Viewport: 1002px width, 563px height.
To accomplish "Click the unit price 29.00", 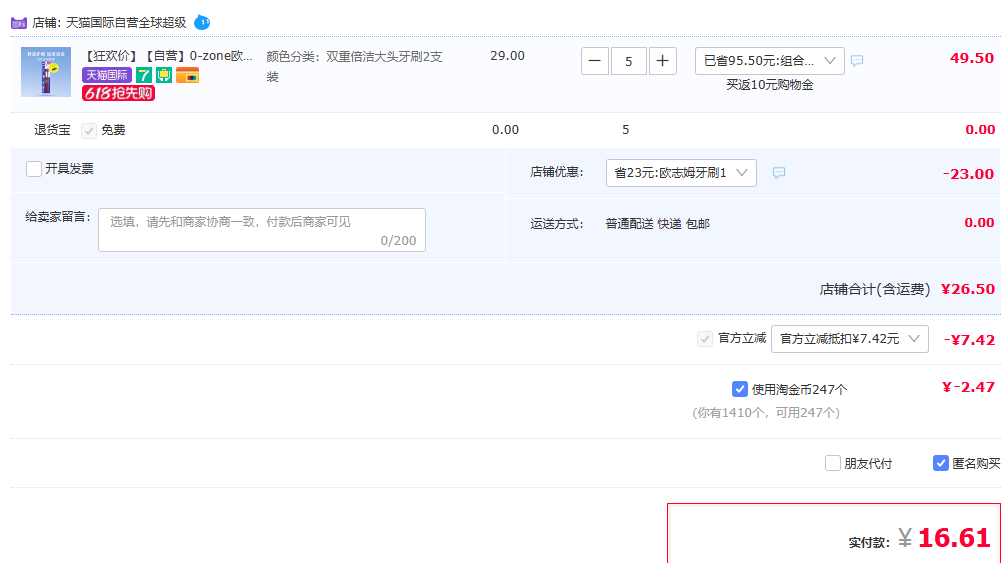I will click(x=507, y=56).
